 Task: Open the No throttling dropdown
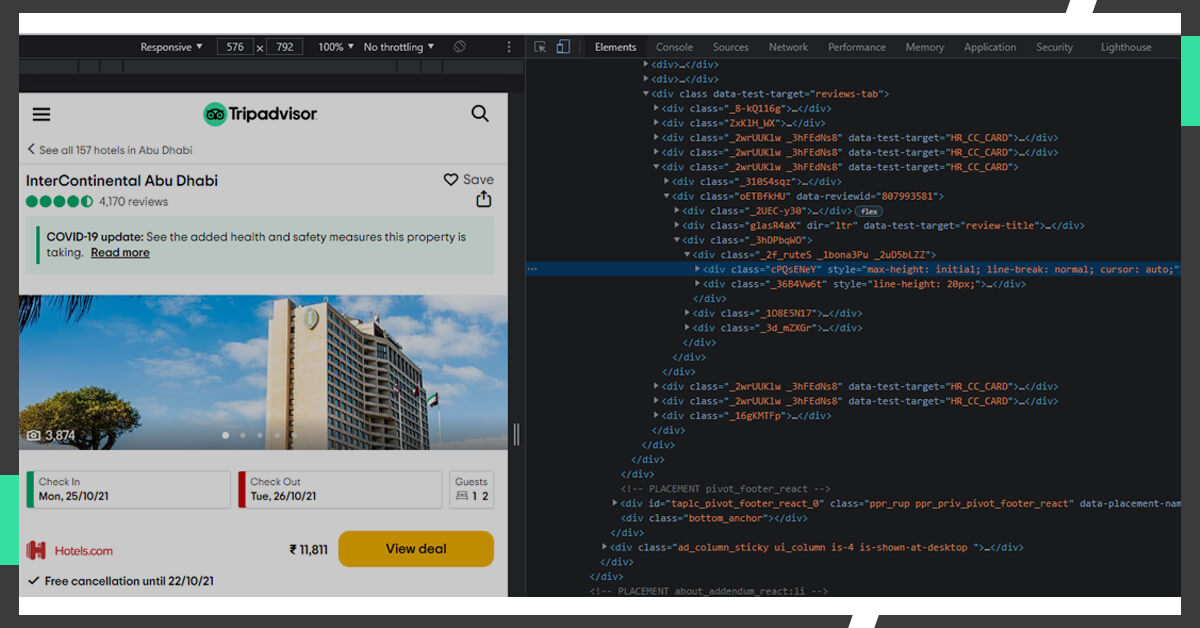399,47
